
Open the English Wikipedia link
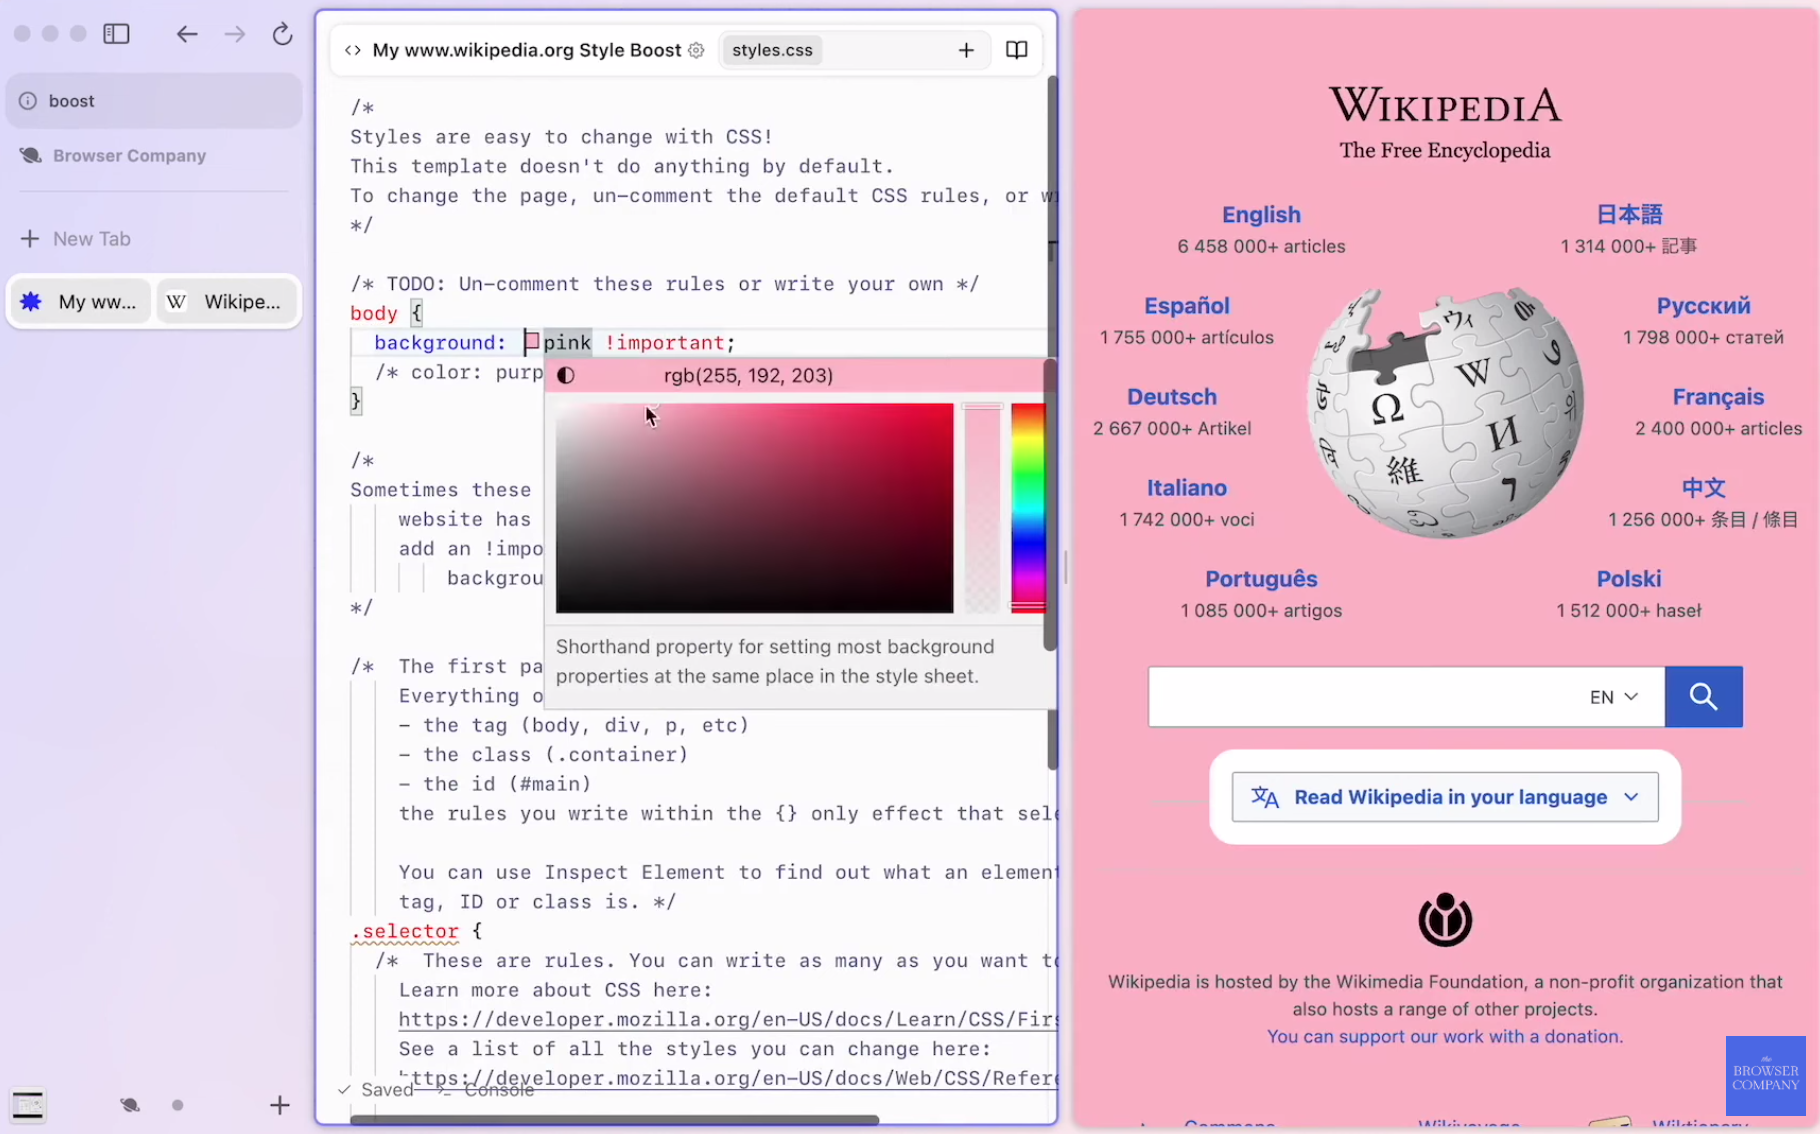click(1260, 215)
